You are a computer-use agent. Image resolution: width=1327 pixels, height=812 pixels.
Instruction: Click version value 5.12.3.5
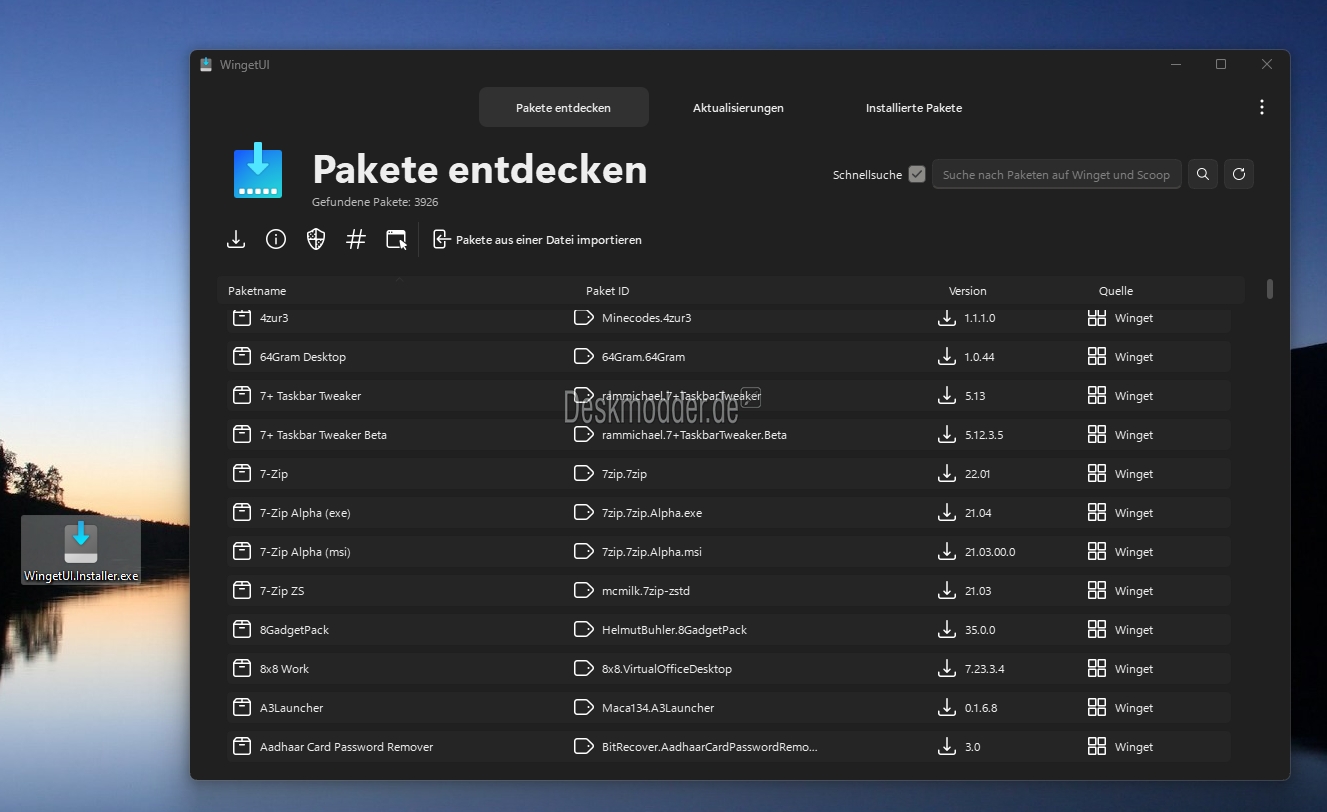(x=984, y=435)
